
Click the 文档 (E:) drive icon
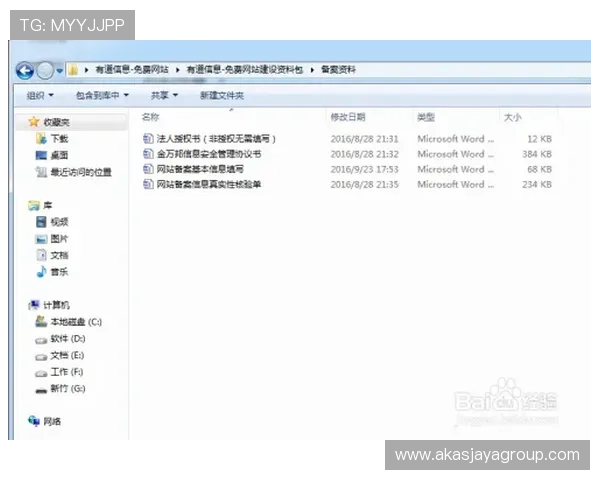[41, 357]
